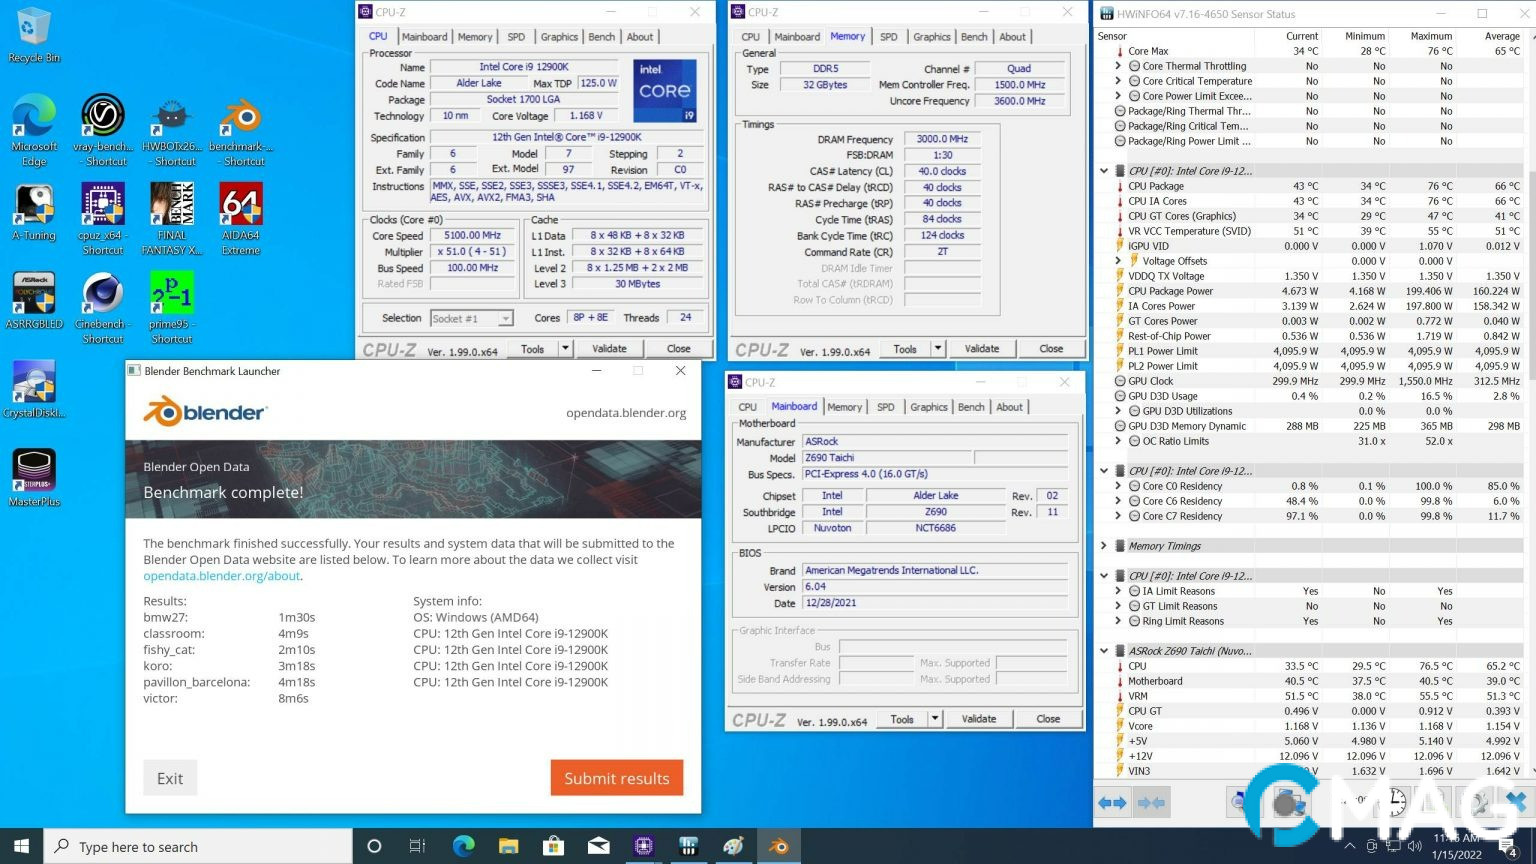Open the Cinebench desktop shortcut
The image size is (1536, 864).
[102, 297]
